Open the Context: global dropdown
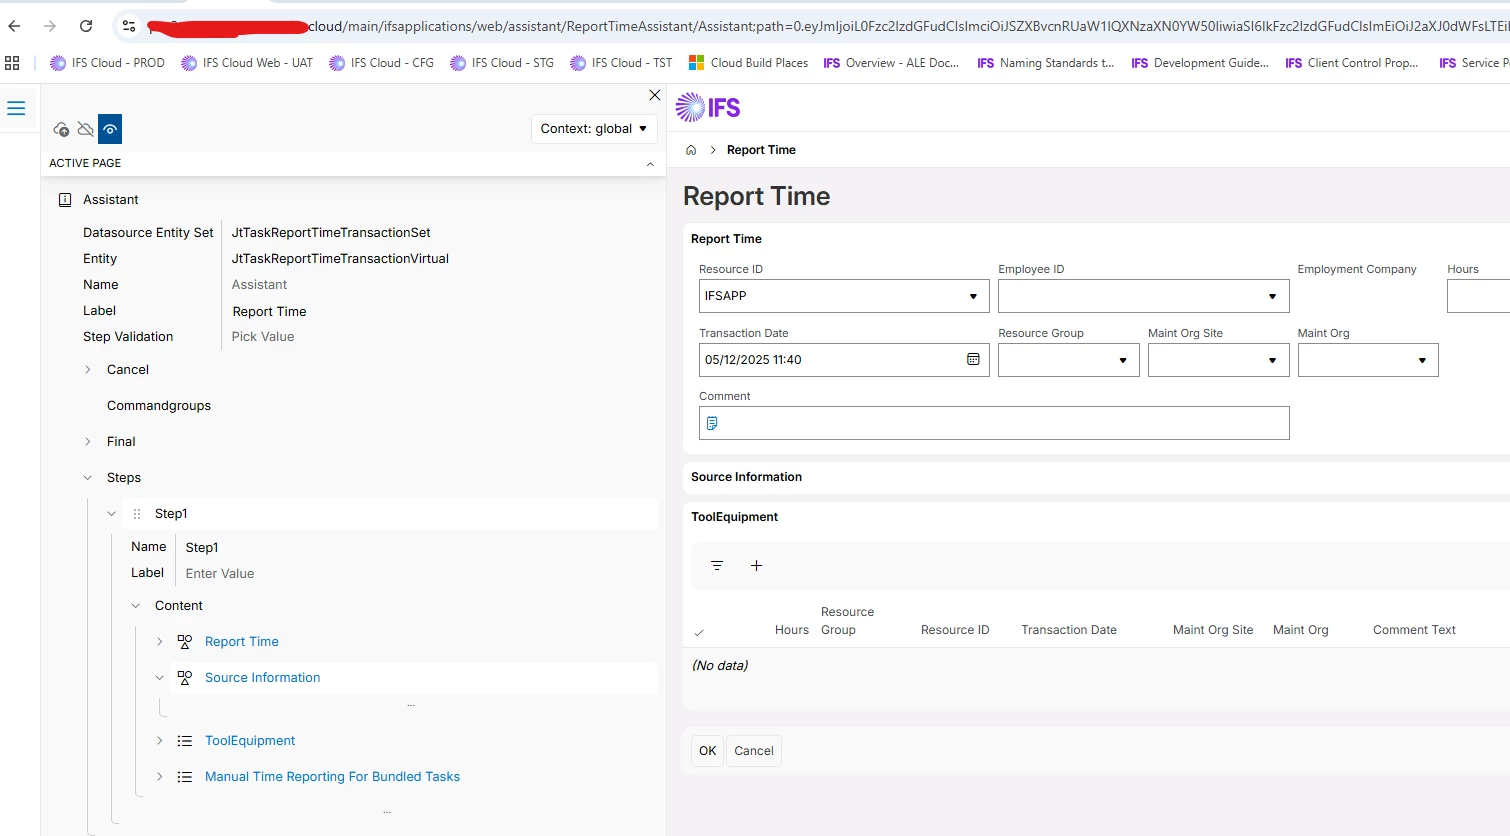 coord(593,128)
